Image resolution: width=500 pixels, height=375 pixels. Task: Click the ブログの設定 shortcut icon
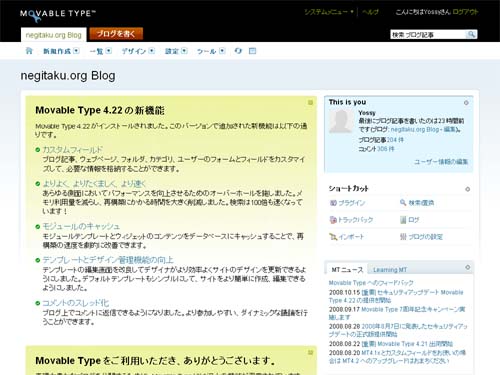click(x=403, y=237)
